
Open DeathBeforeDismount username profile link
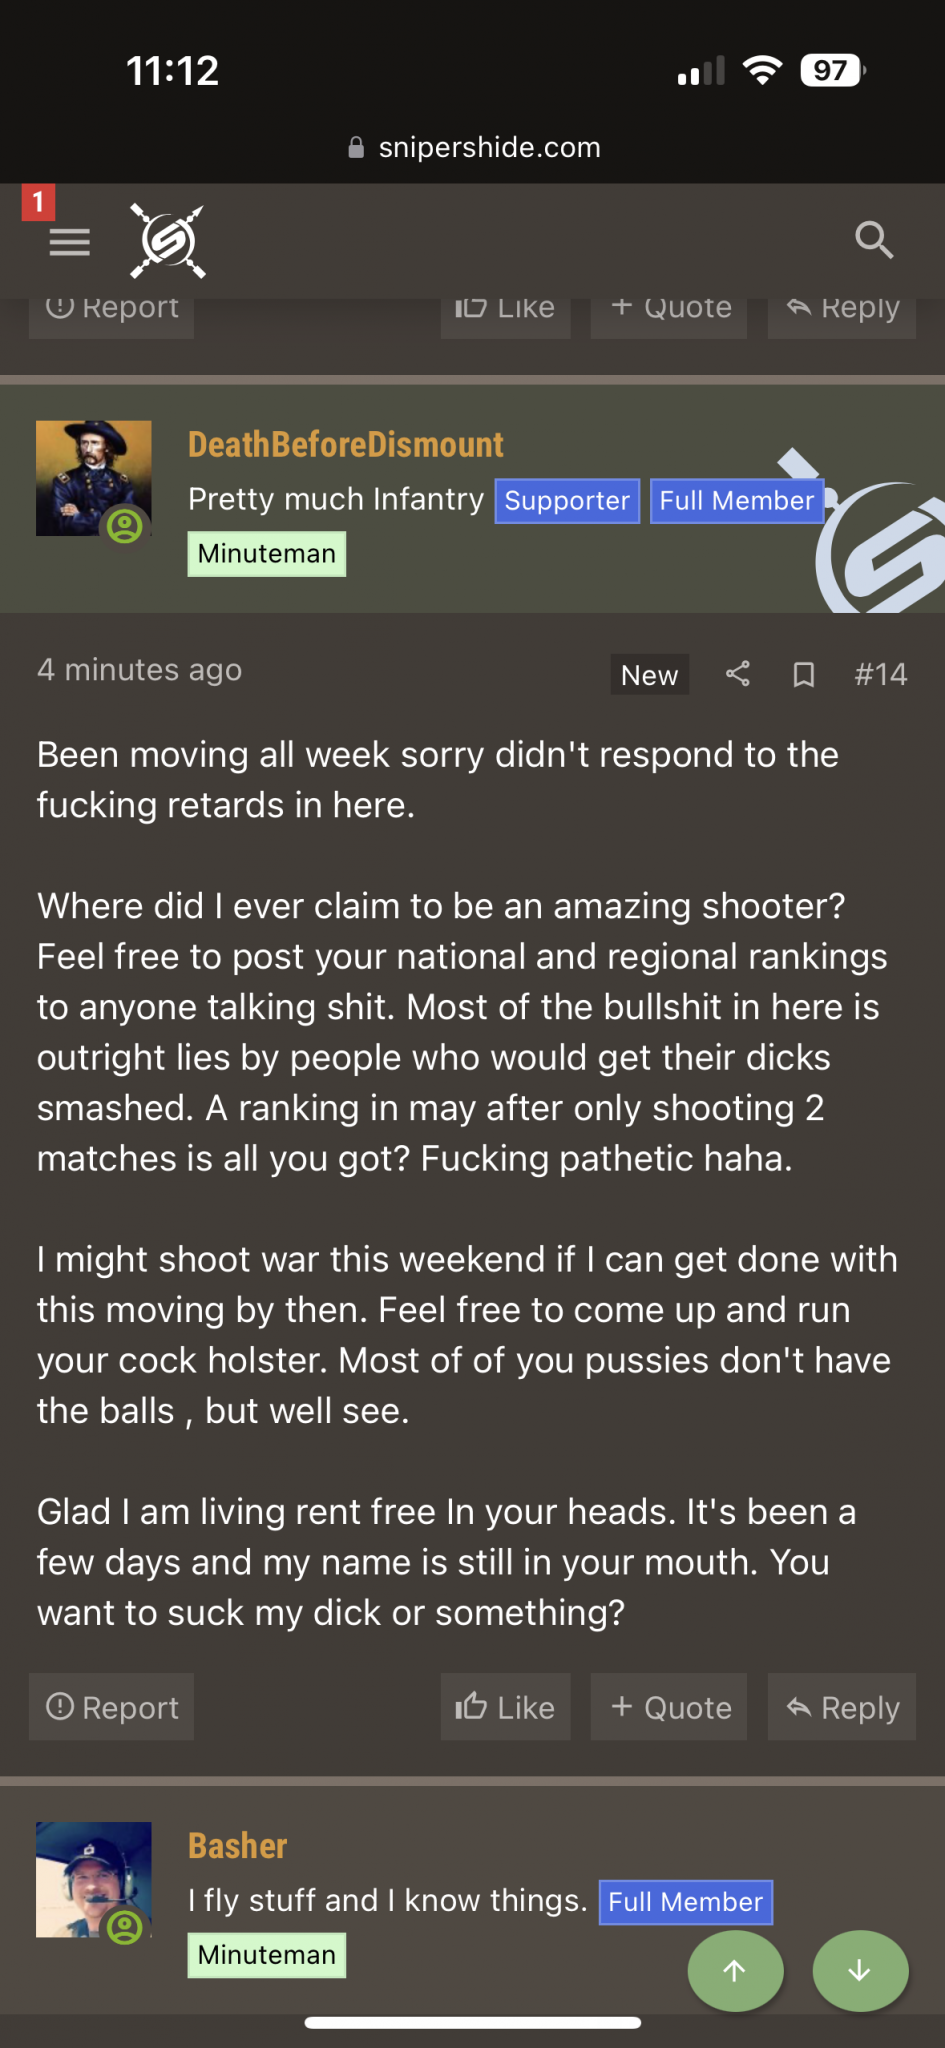pos(345,445)
